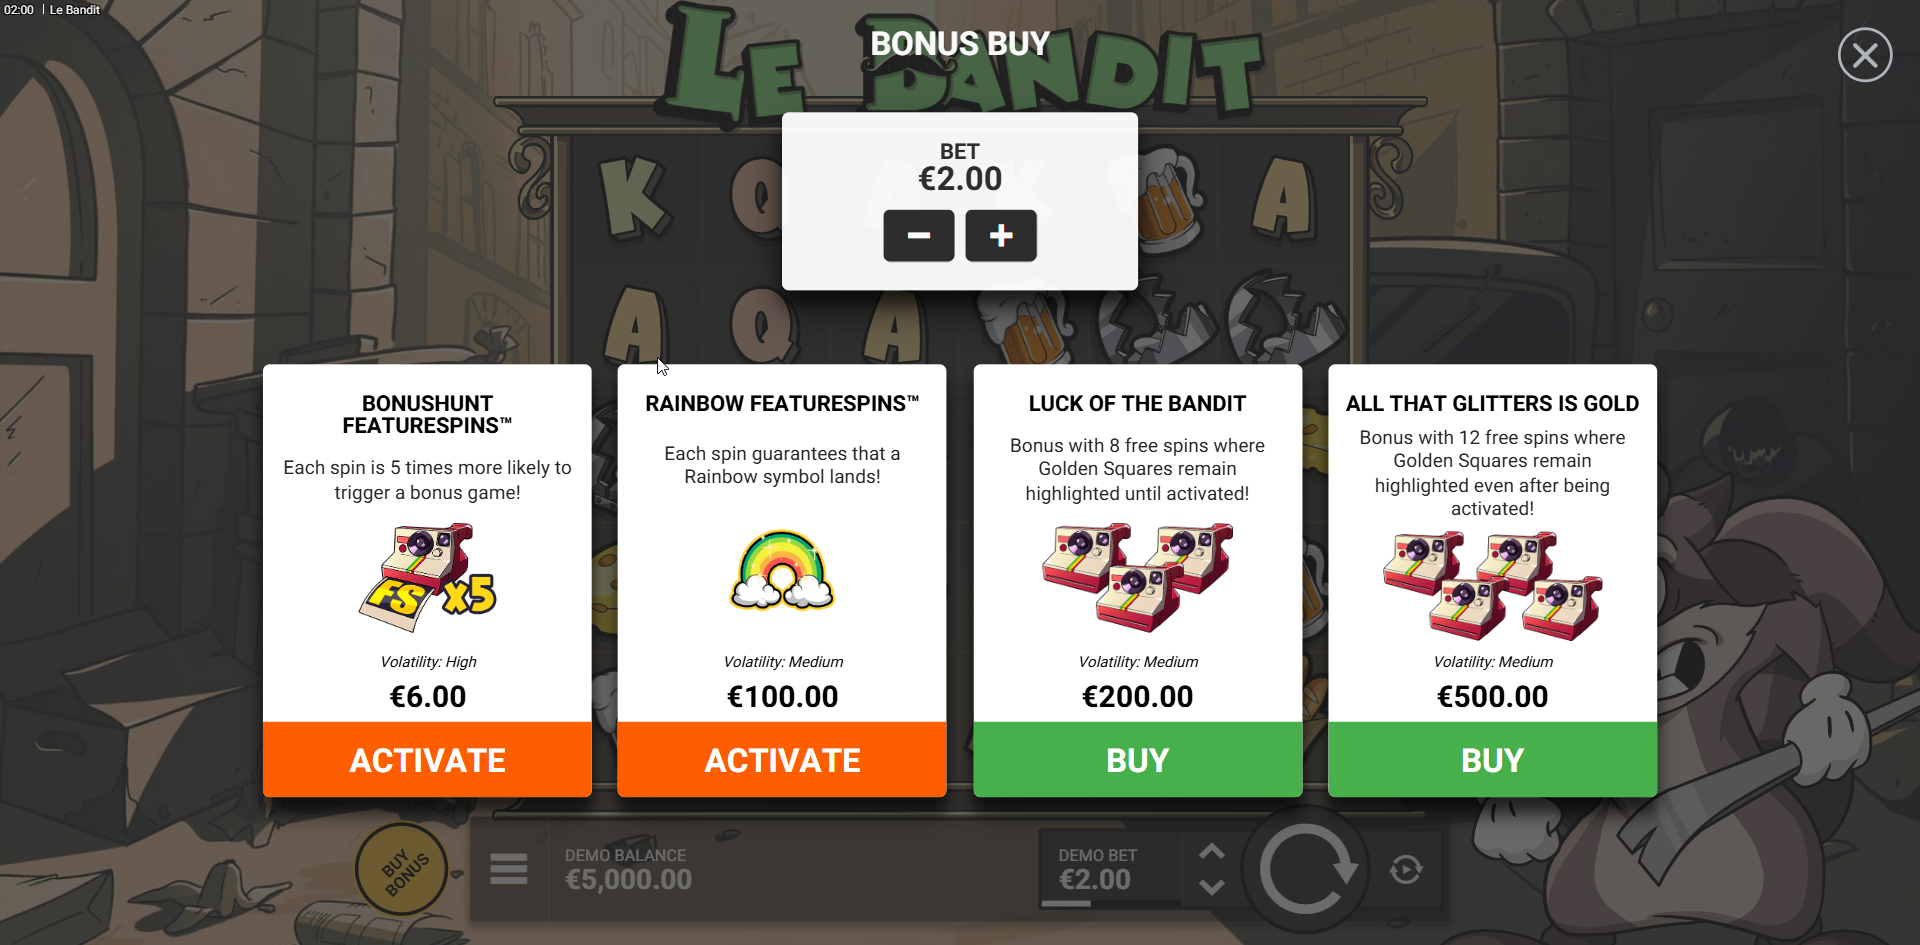This screenshot has width=1920, height=945.
Task: Lower demo bet with down chevron
Action: click(1211, 887)
